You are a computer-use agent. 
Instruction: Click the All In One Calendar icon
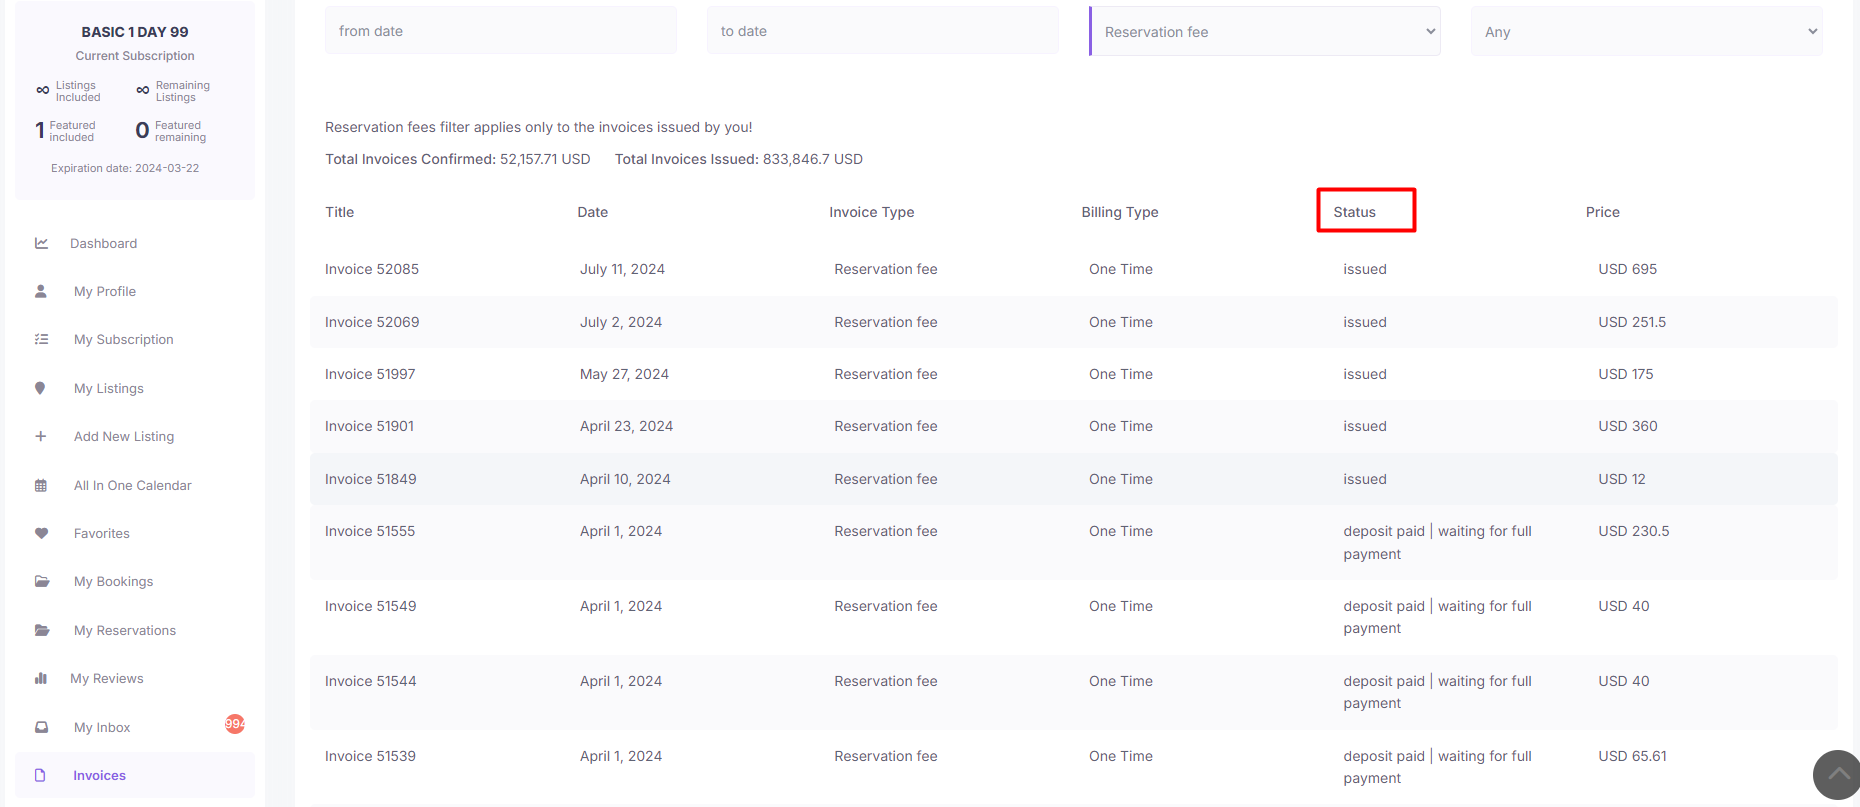coord(41,485)
